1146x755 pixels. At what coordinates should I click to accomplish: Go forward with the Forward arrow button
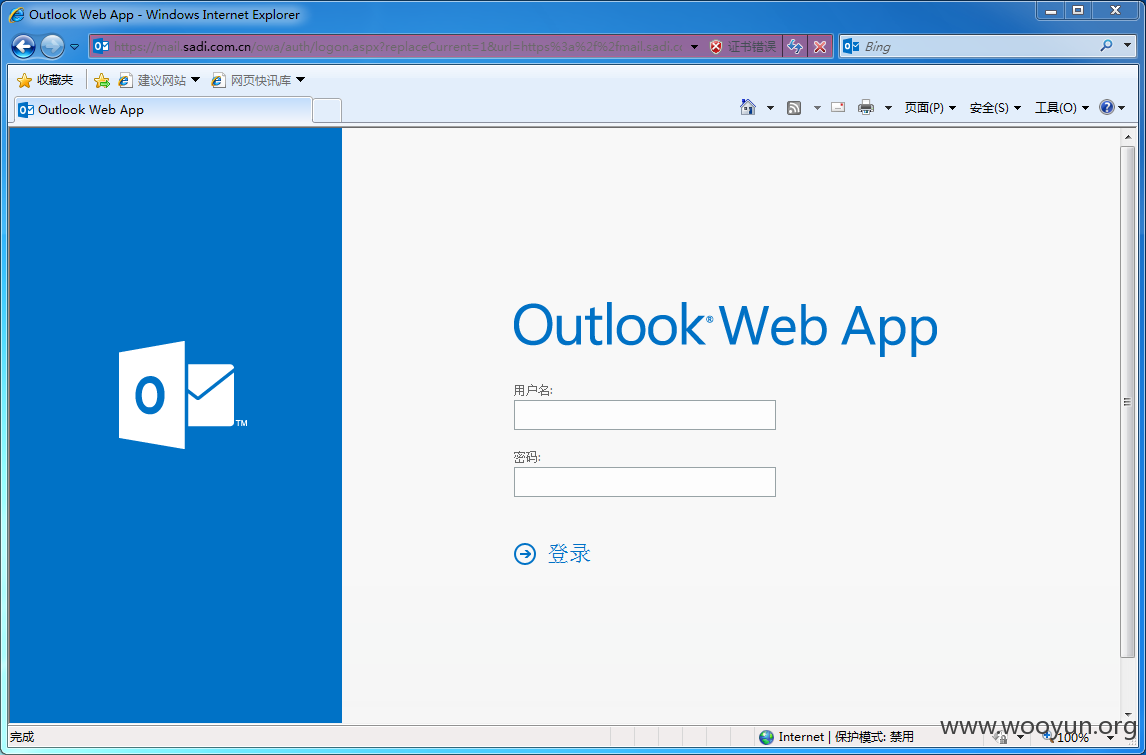pyautogui.click(x=52, y=47)
